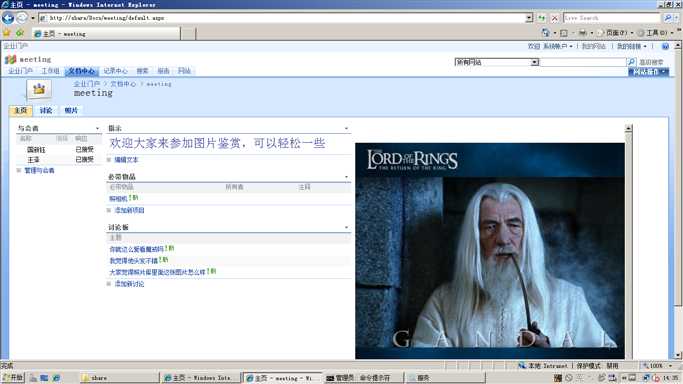683x384 pixels.
Task: Click the 我的网站 My Site link
Action: coord(593,46)
